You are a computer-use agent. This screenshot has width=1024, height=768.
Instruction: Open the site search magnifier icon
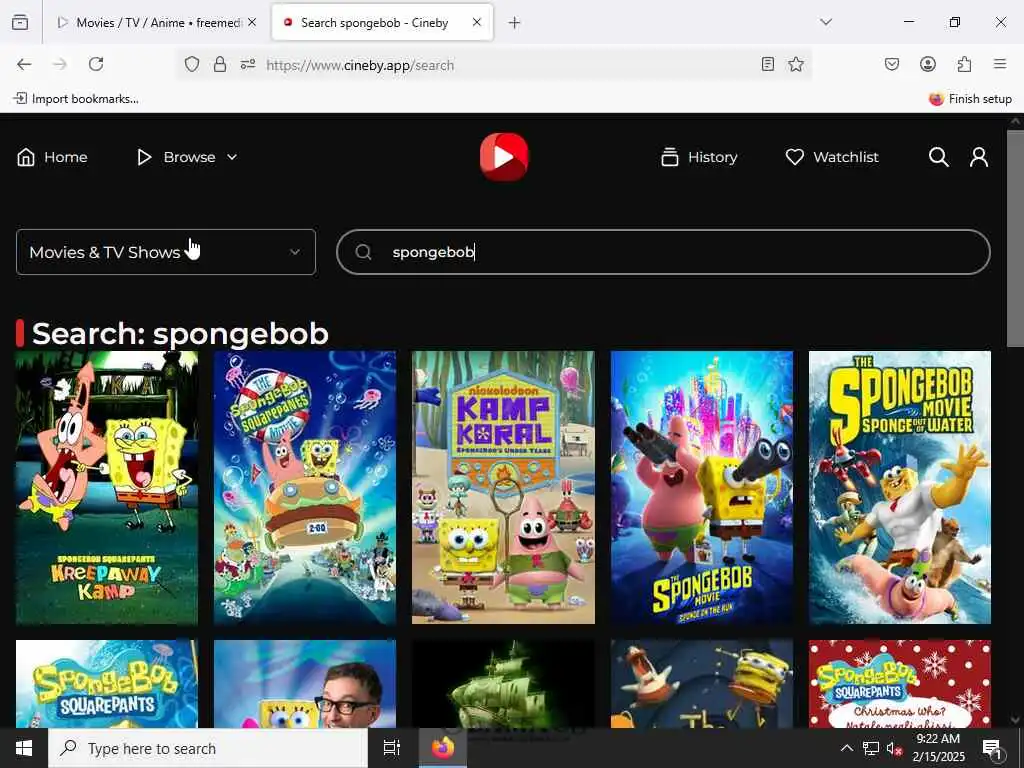tap(938, 157)
